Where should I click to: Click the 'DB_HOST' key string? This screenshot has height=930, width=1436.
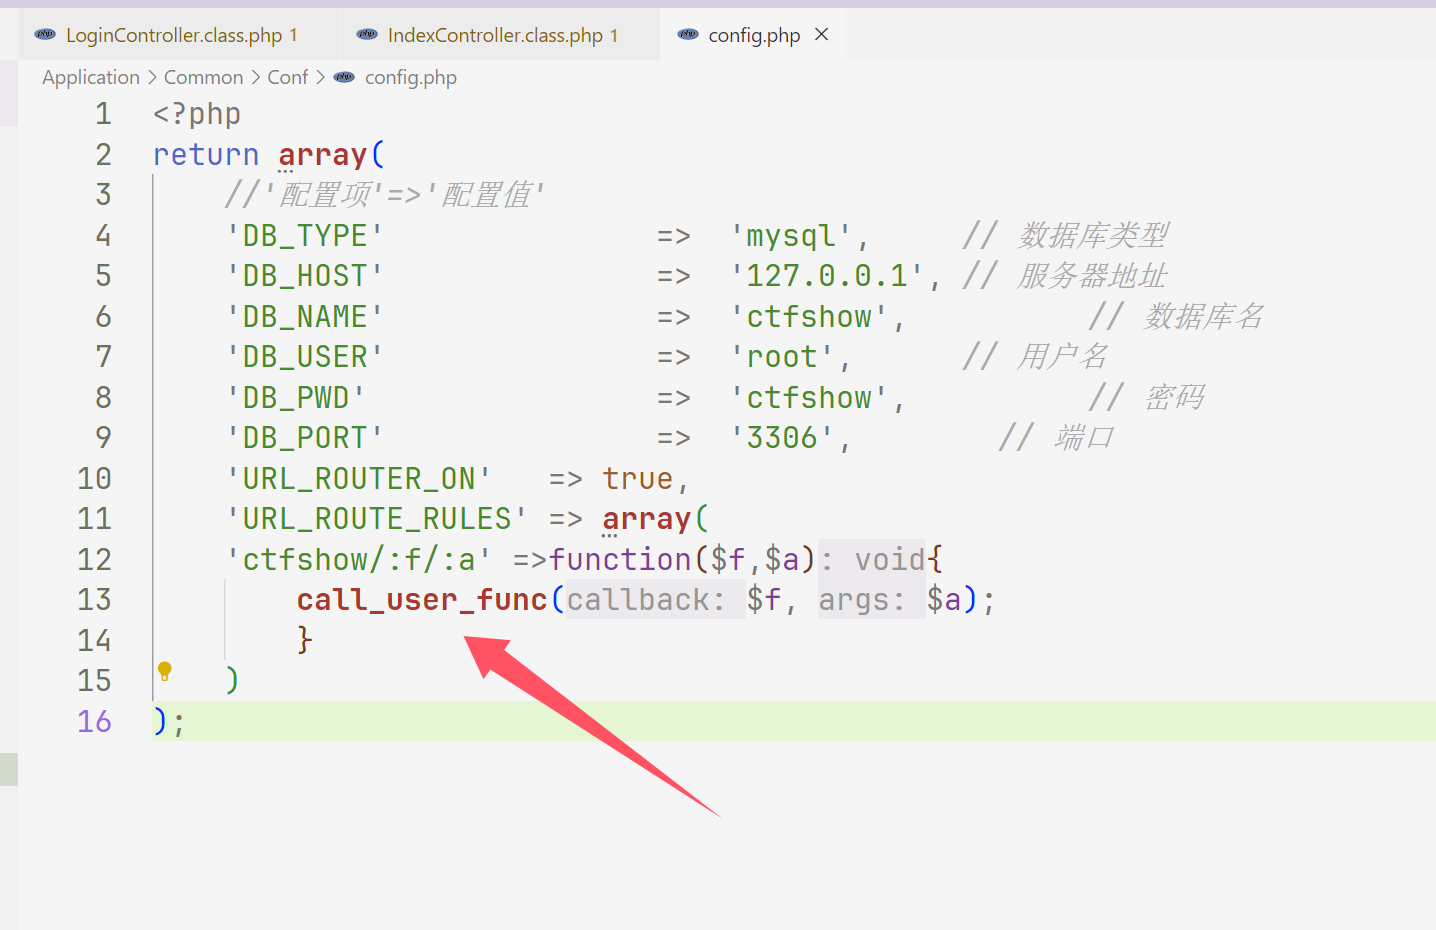pyautogui.click(x=305, y=276)
